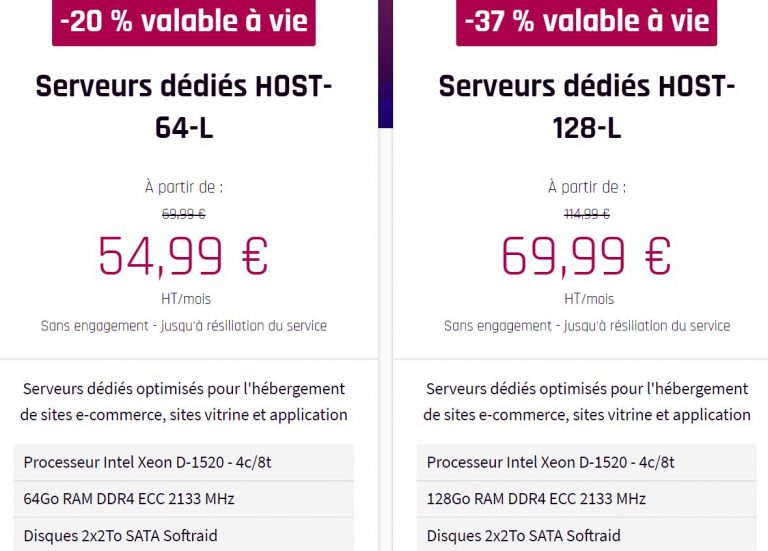Click Sans engagement text under 54,99 € price
The height and width of the screenshot is (551, 768).
(184, 326)
